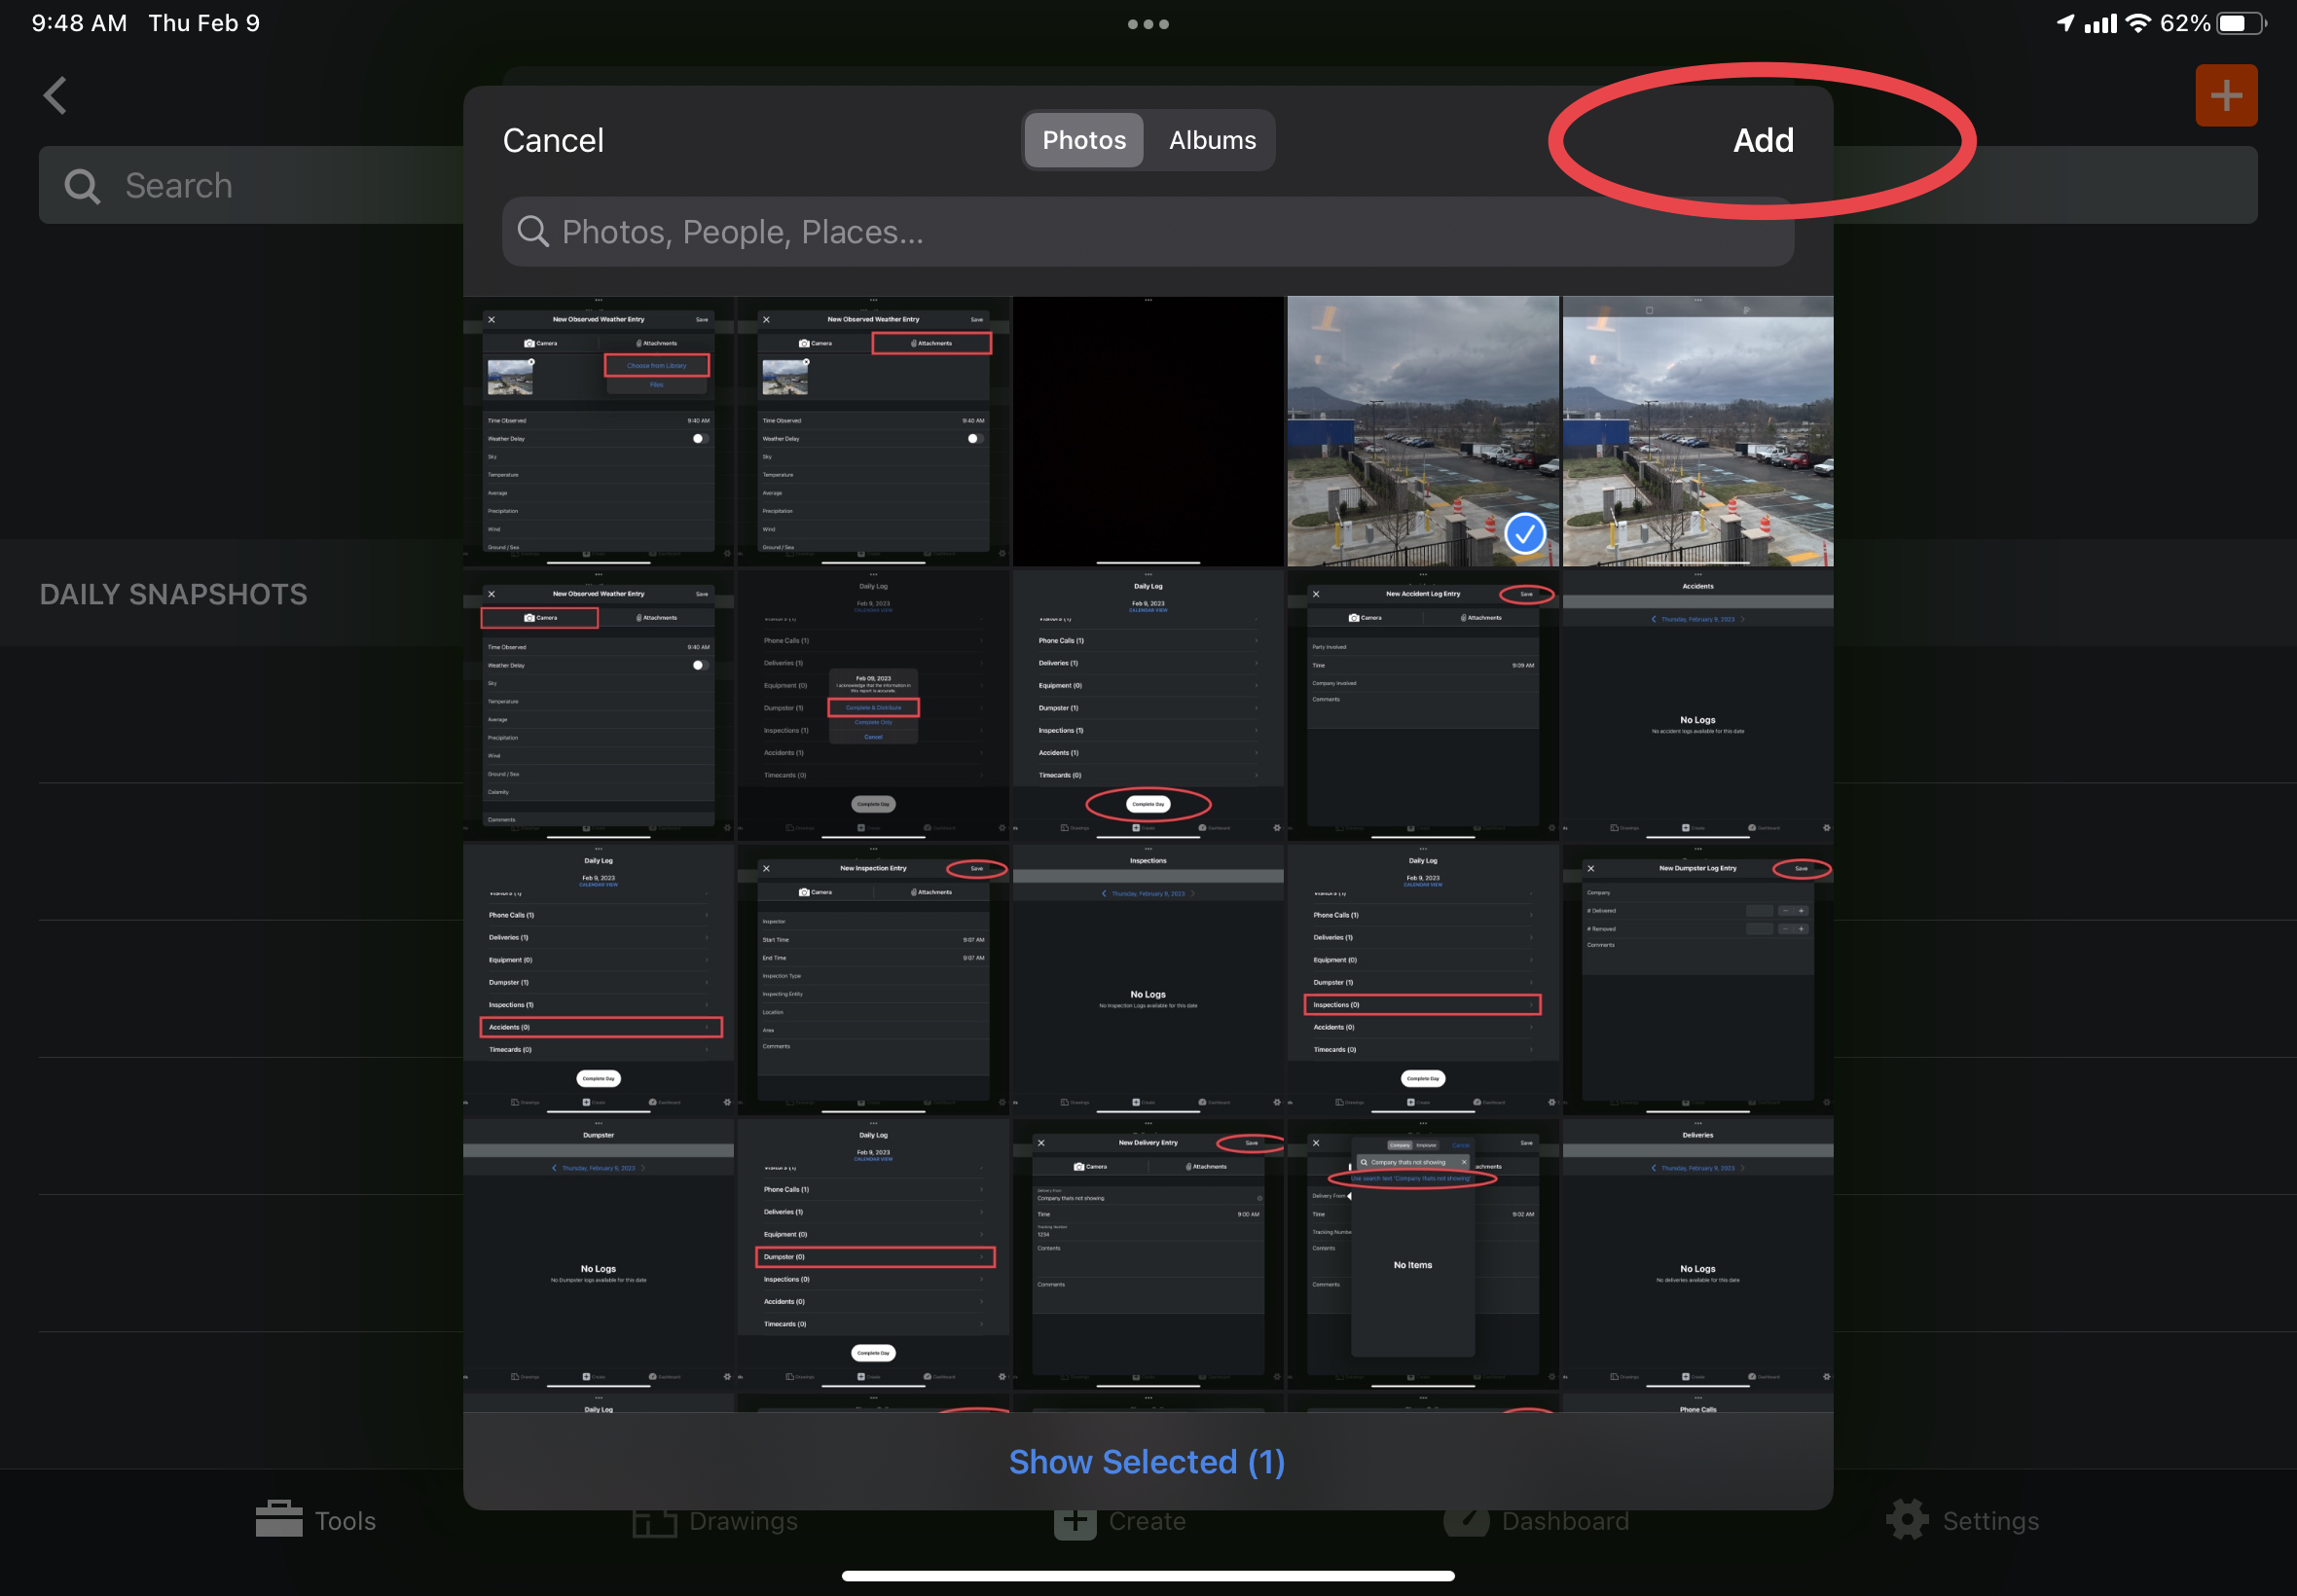This screenshot has height=1596, width=2297.
Task: Deselect the checked parking lot photo
Action: point(1422,431)
